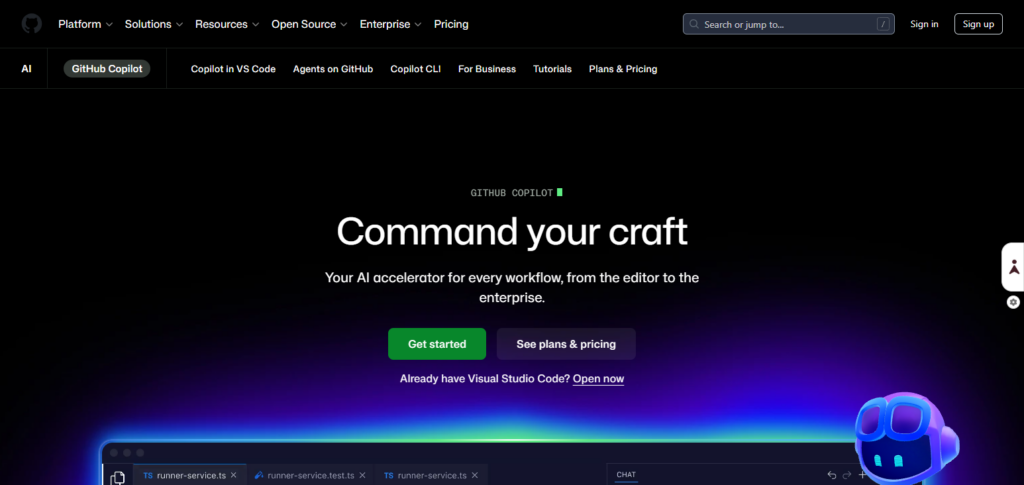
Task: Click the small gear icon below the accessibility widget
Action: 1013,302
